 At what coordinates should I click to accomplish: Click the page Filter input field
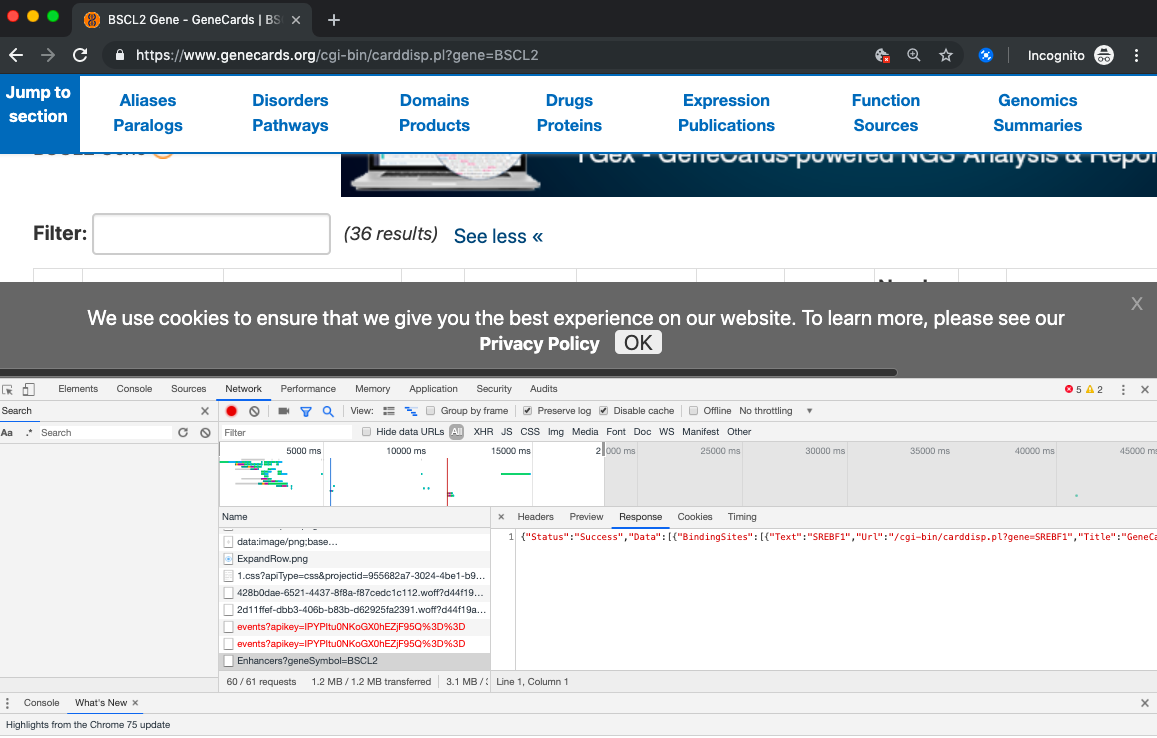(x=211, y=234)
